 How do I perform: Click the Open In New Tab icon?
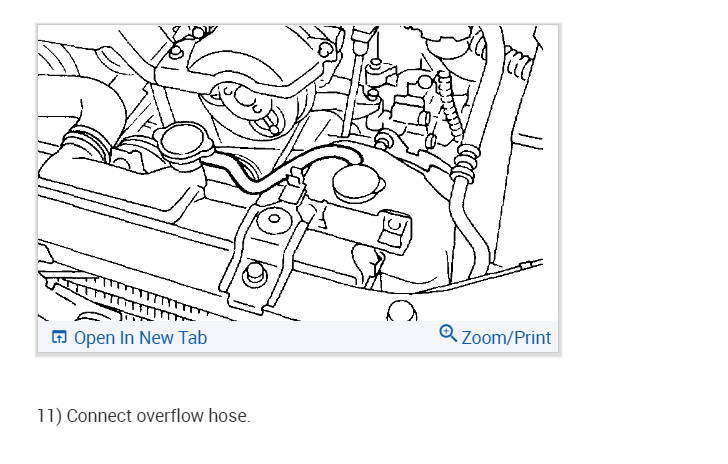[x=59, y=337]
